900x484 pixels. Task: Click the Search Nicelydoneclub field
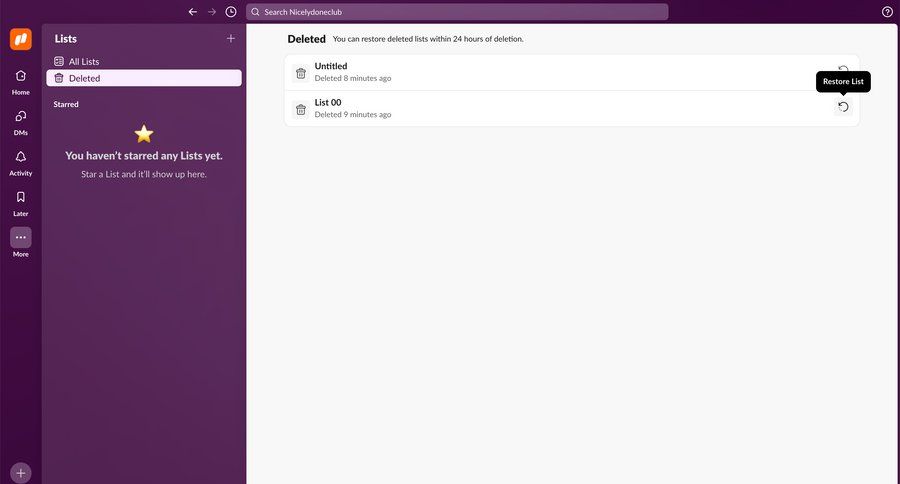coord(457,12)
